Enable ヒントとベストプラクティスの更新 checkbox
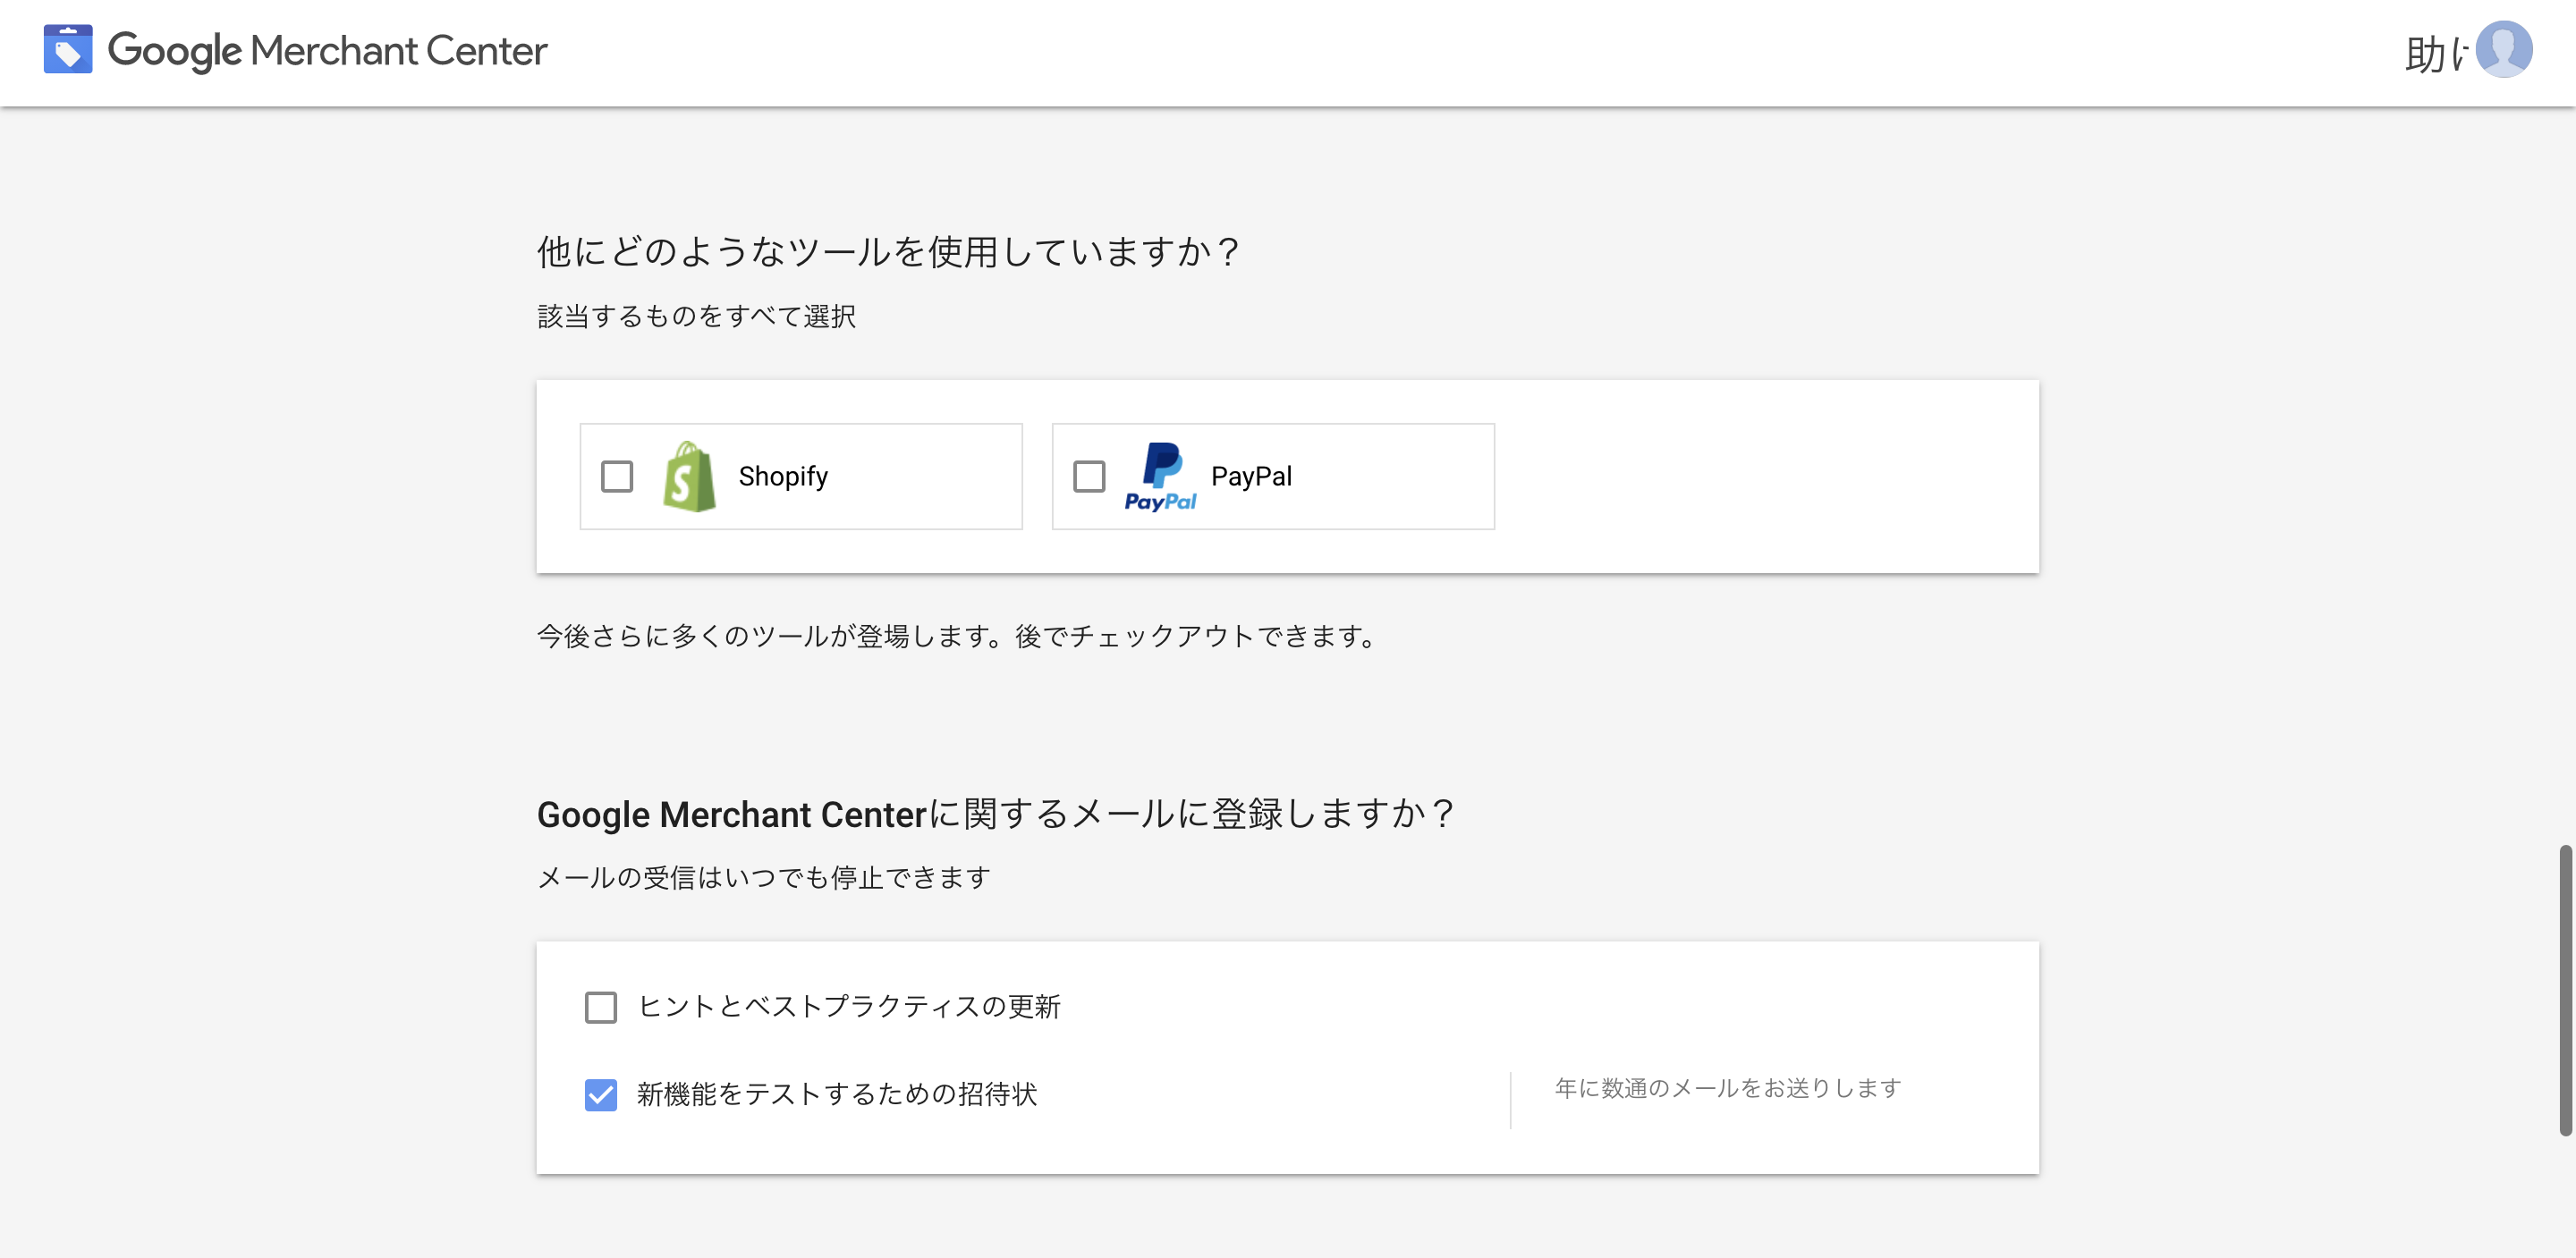Viewport: 2576px width, 1258px height. point(601,1007)
